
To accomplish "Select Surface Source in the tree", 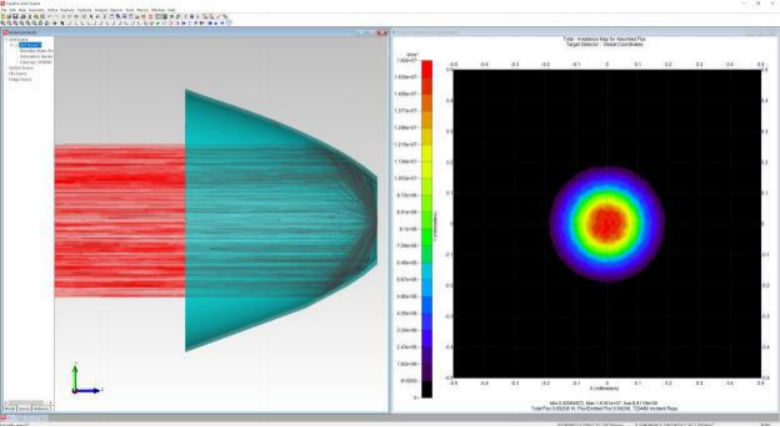I will click(x=21, y=68).
